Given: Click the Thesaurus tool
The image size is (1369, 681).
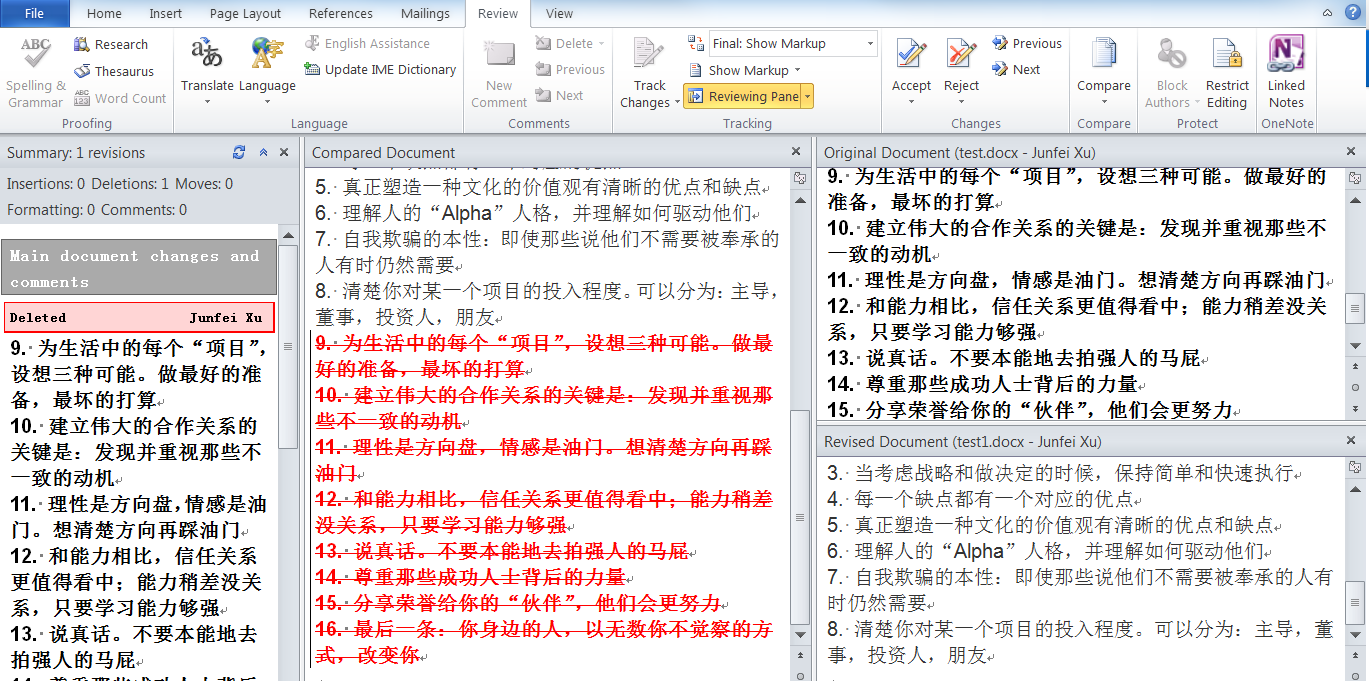Looking at the screenshot, I should coord(113,72).
